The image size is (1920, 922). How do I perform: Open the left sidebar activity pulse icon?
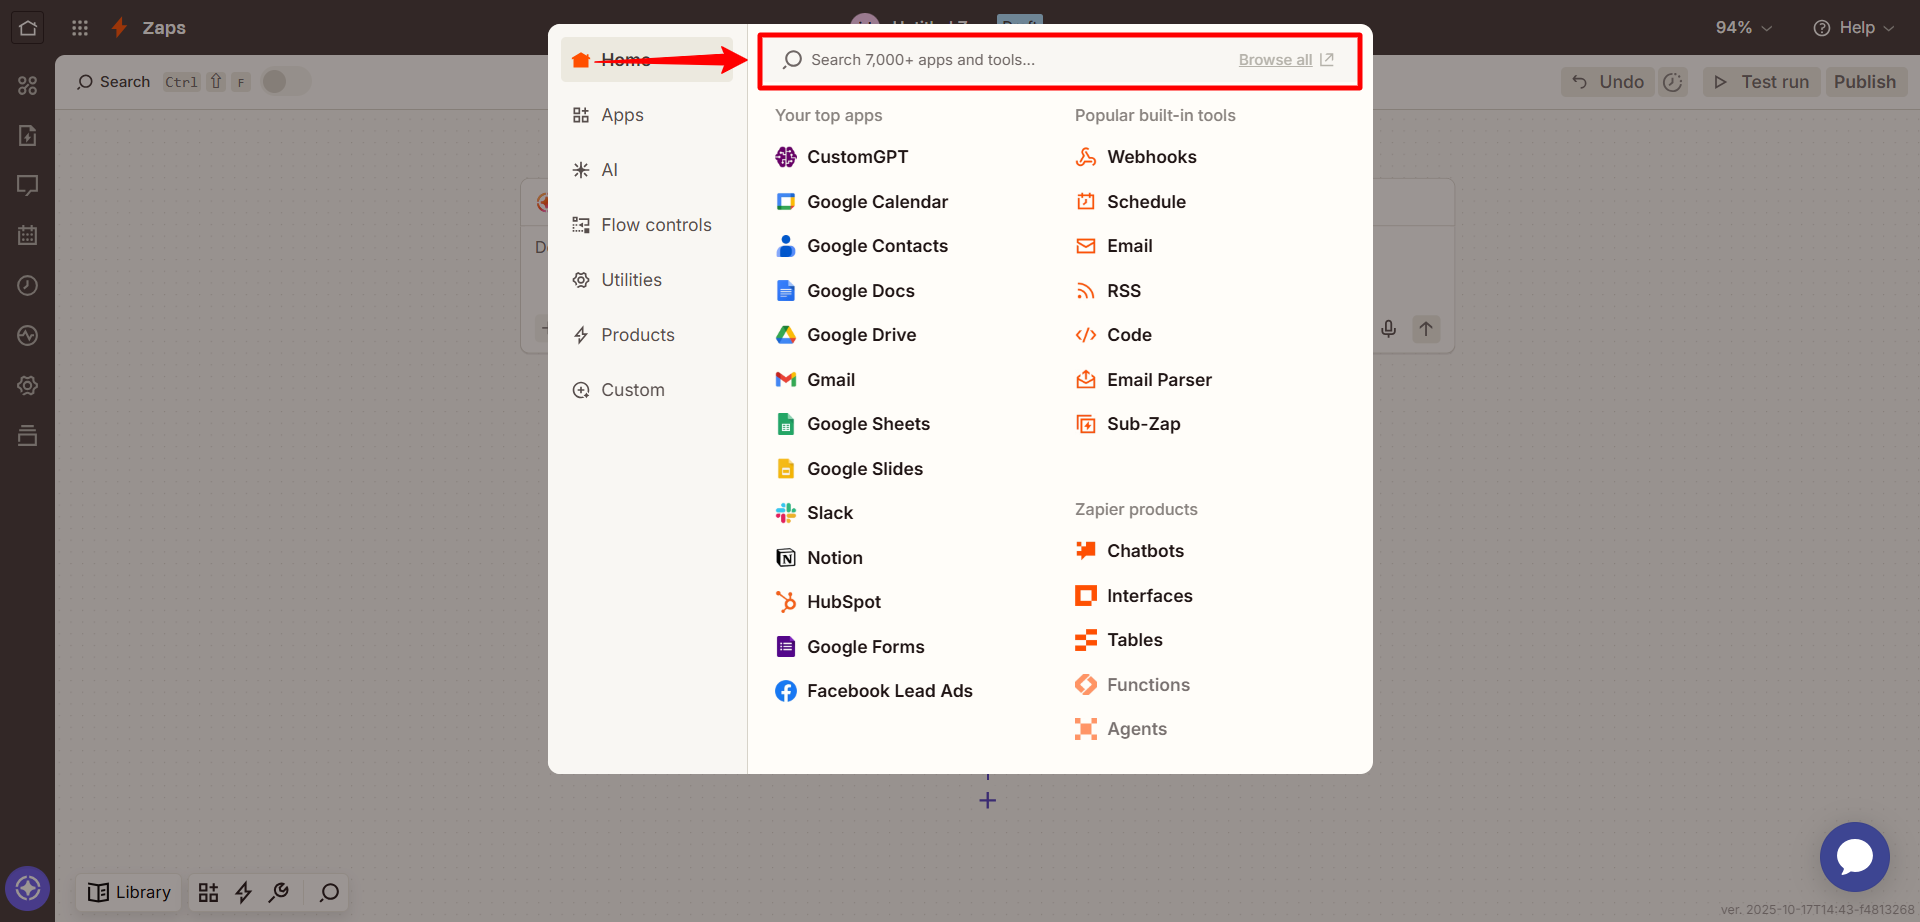(x=27, y=335)
